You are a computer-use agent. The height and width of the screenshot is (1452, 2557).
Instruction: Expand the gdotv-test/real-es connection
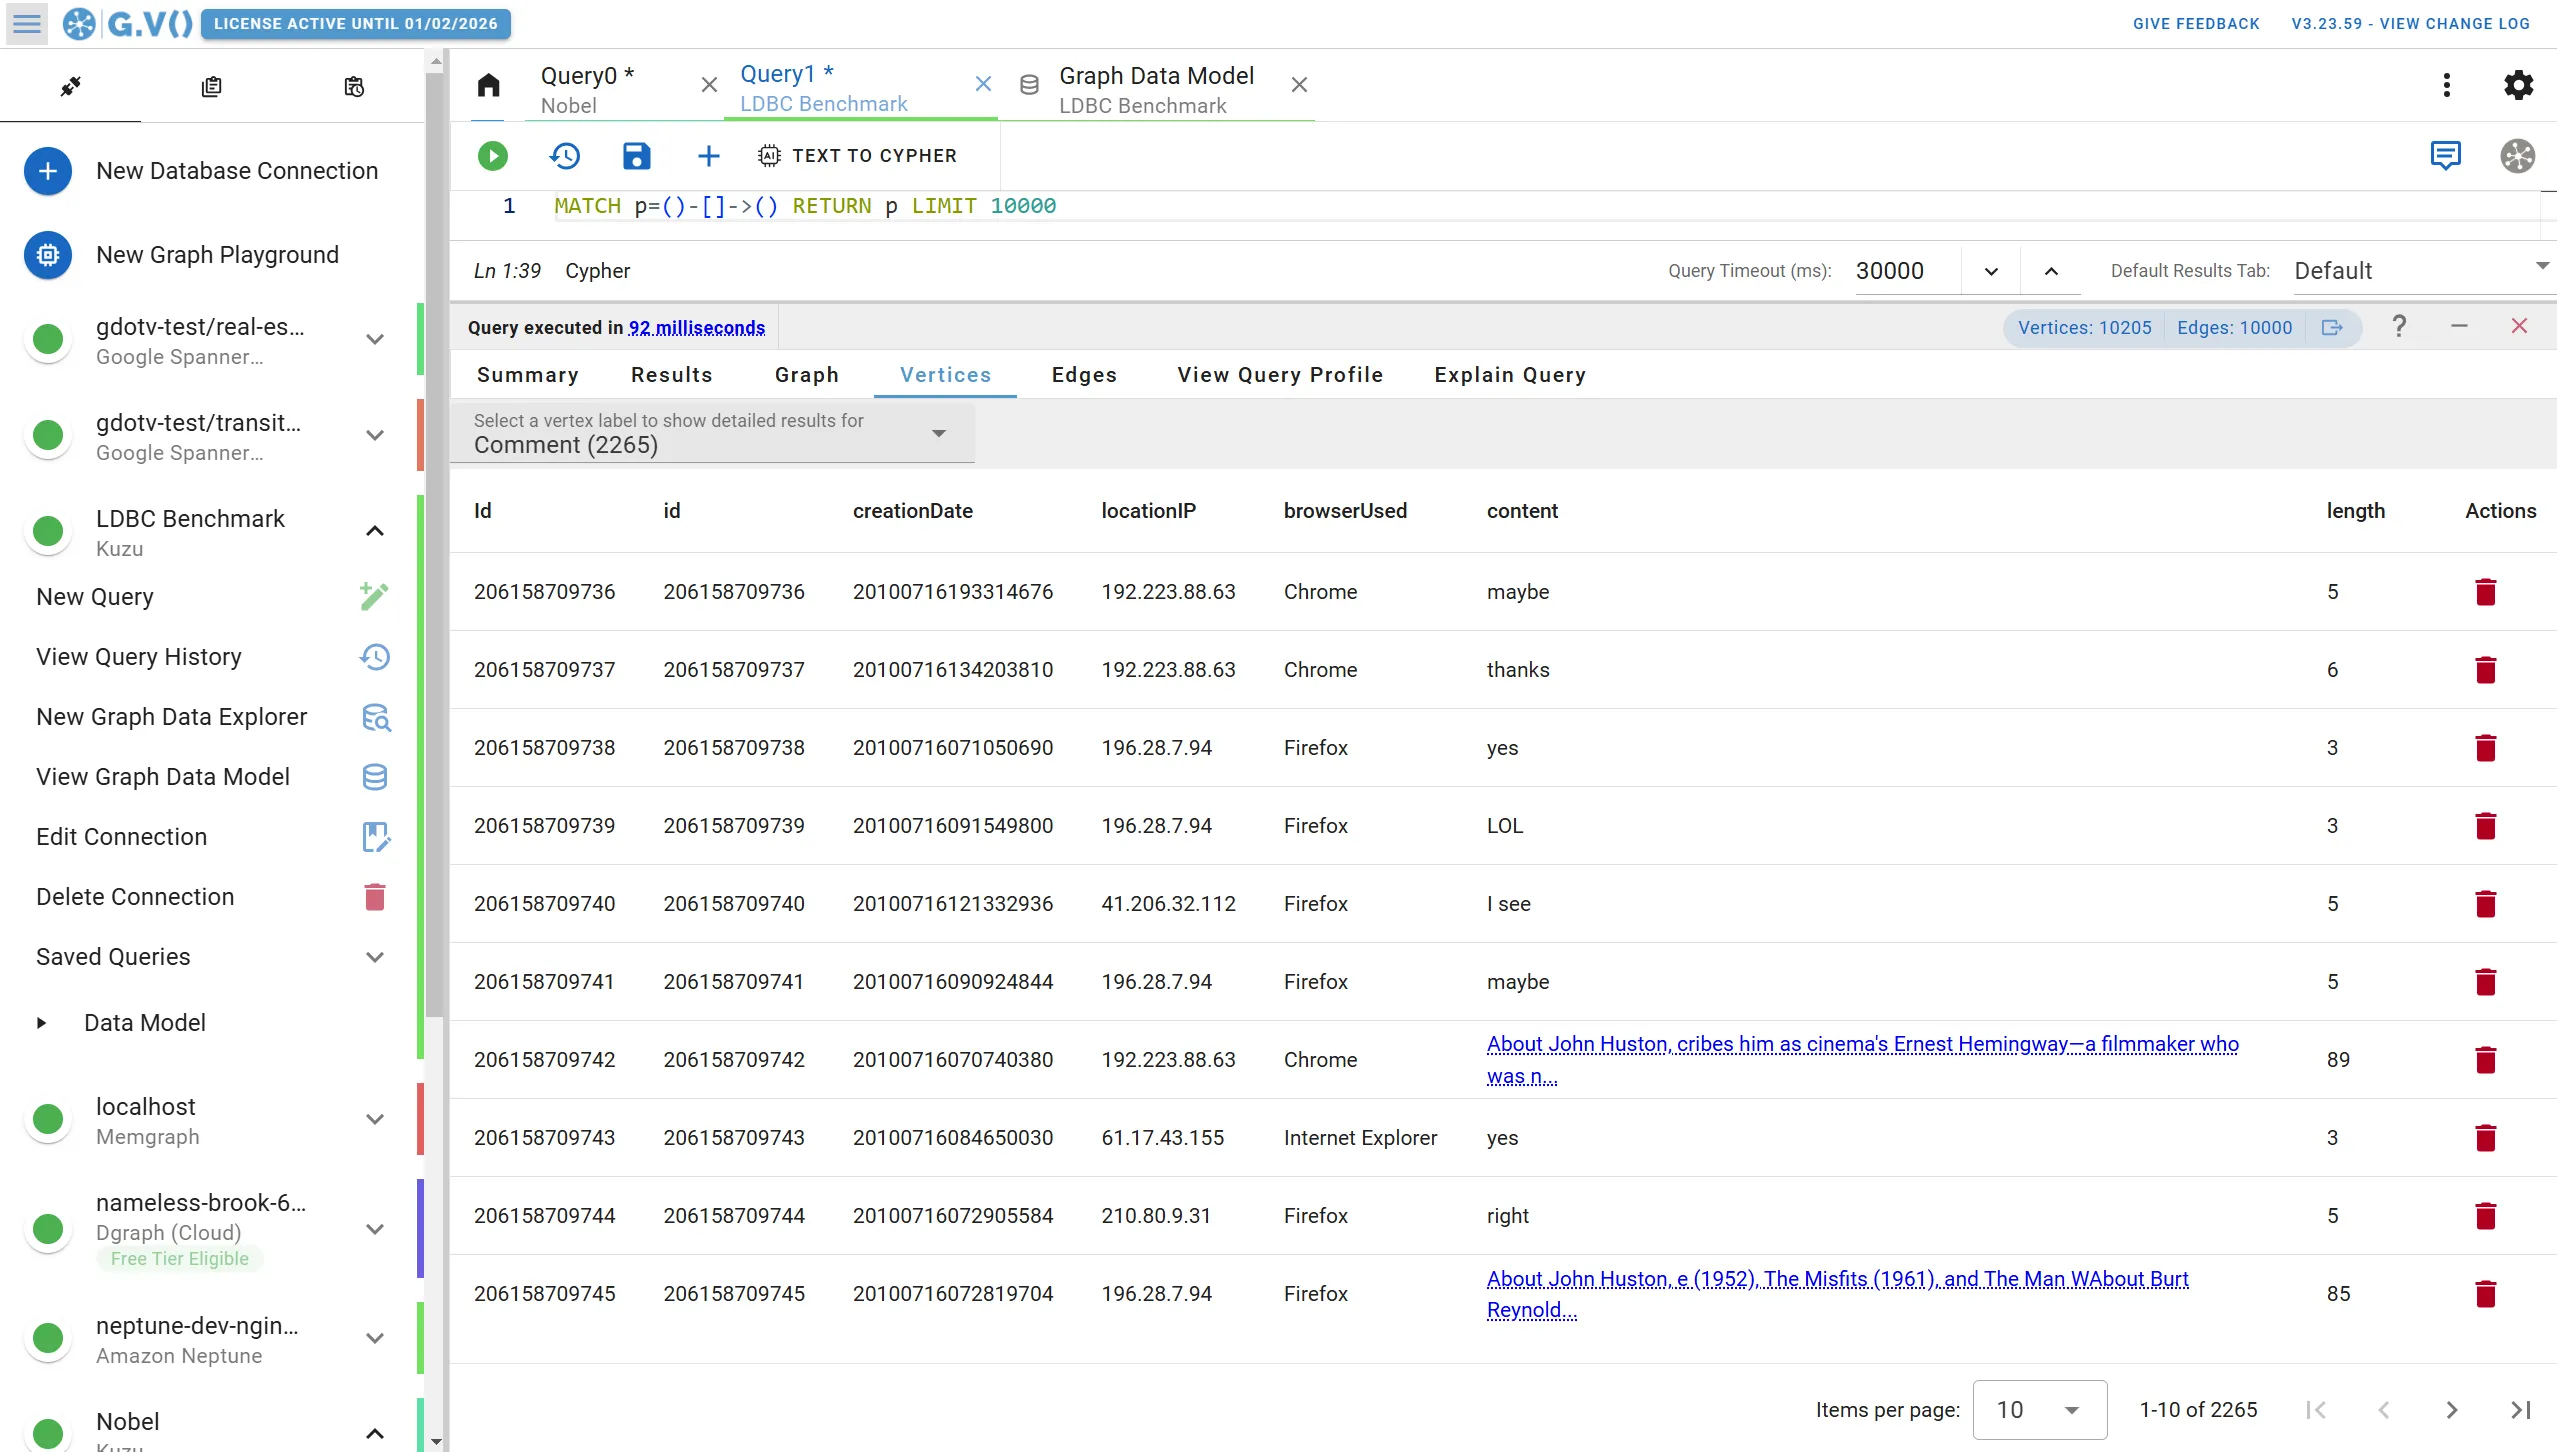[x=375, y=339]
